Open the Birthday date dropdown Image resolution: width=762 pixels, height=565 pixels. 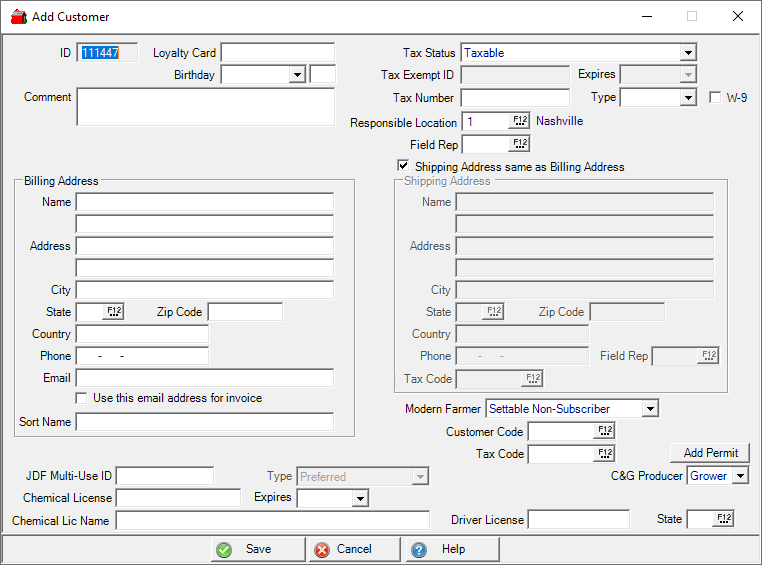tap(296, 75)
